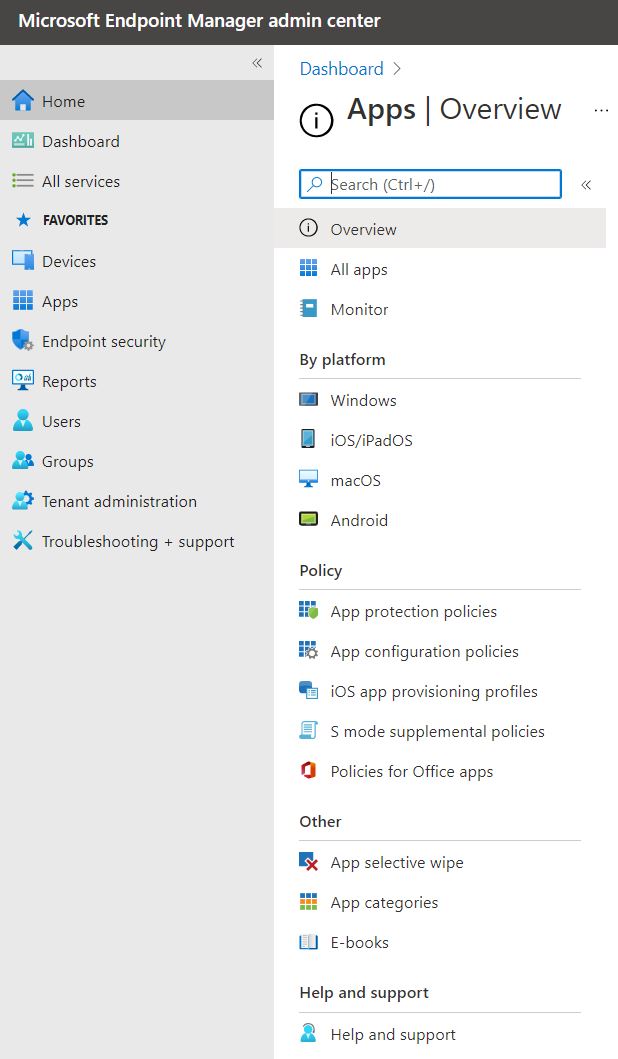Click the Endpoint security shield icon
This screenshot has height=1059, width=618.
click(23, 340)
